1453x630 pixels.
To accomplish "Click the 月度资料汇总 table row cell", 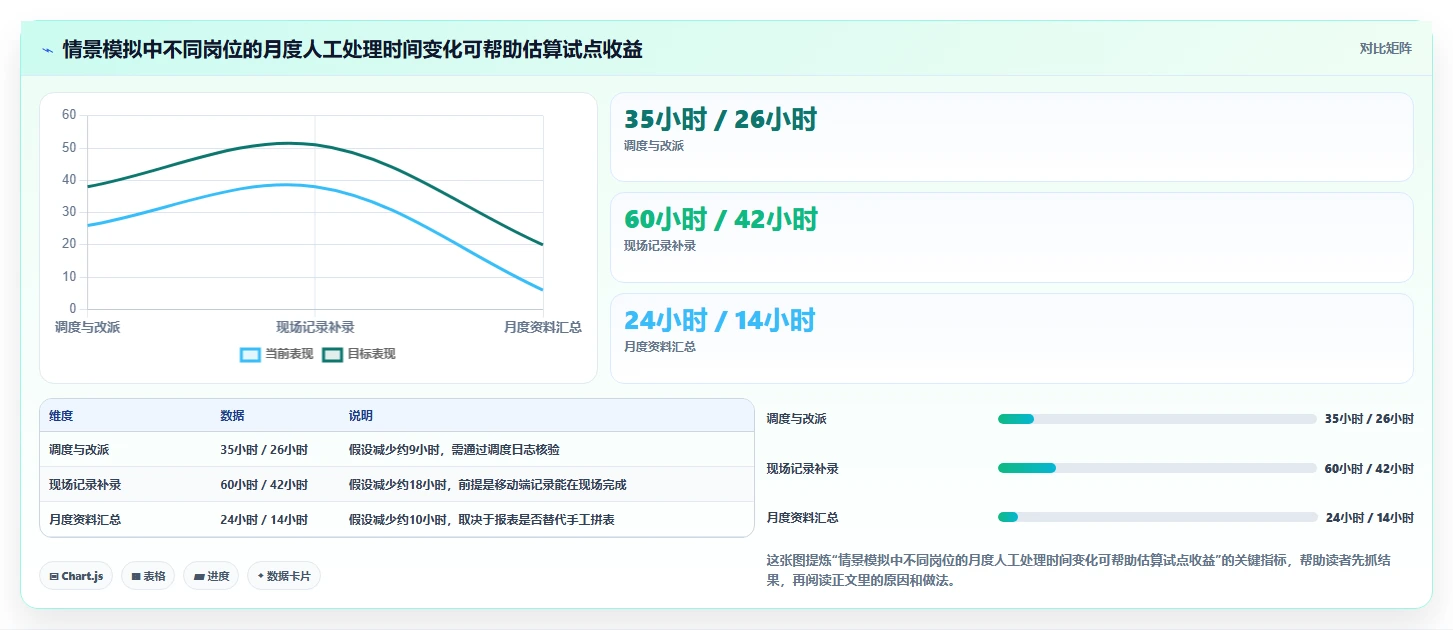I will (x=85, y=520).
